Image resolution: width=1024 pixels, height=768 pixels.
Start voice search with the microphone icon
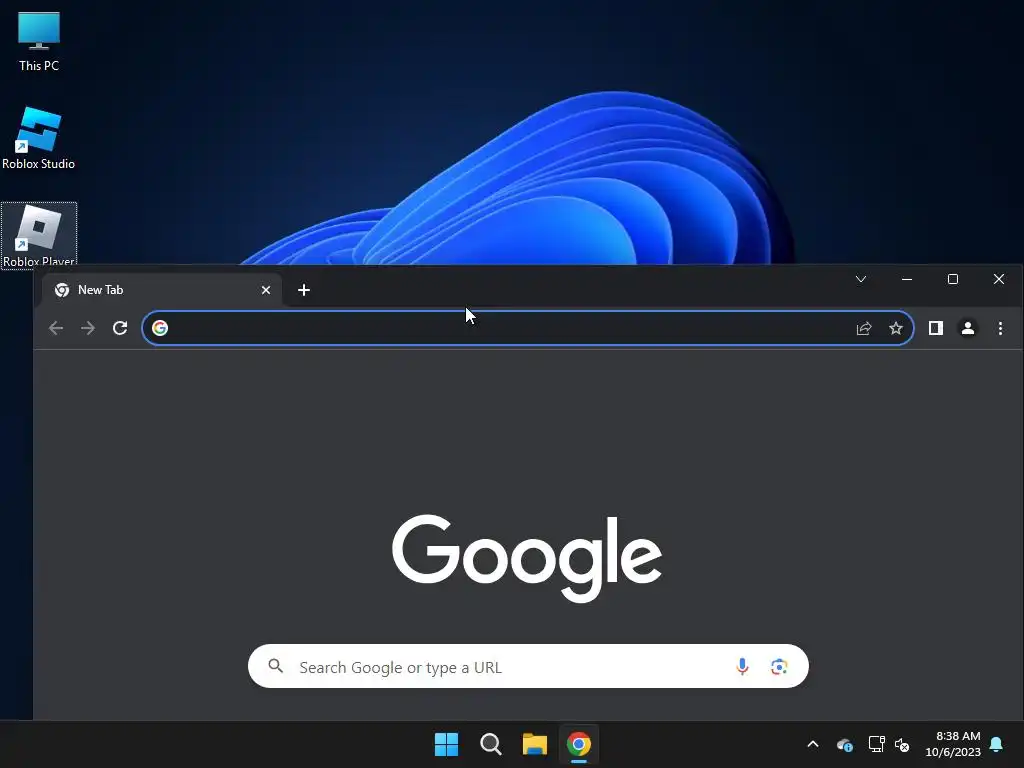[742, 666]
